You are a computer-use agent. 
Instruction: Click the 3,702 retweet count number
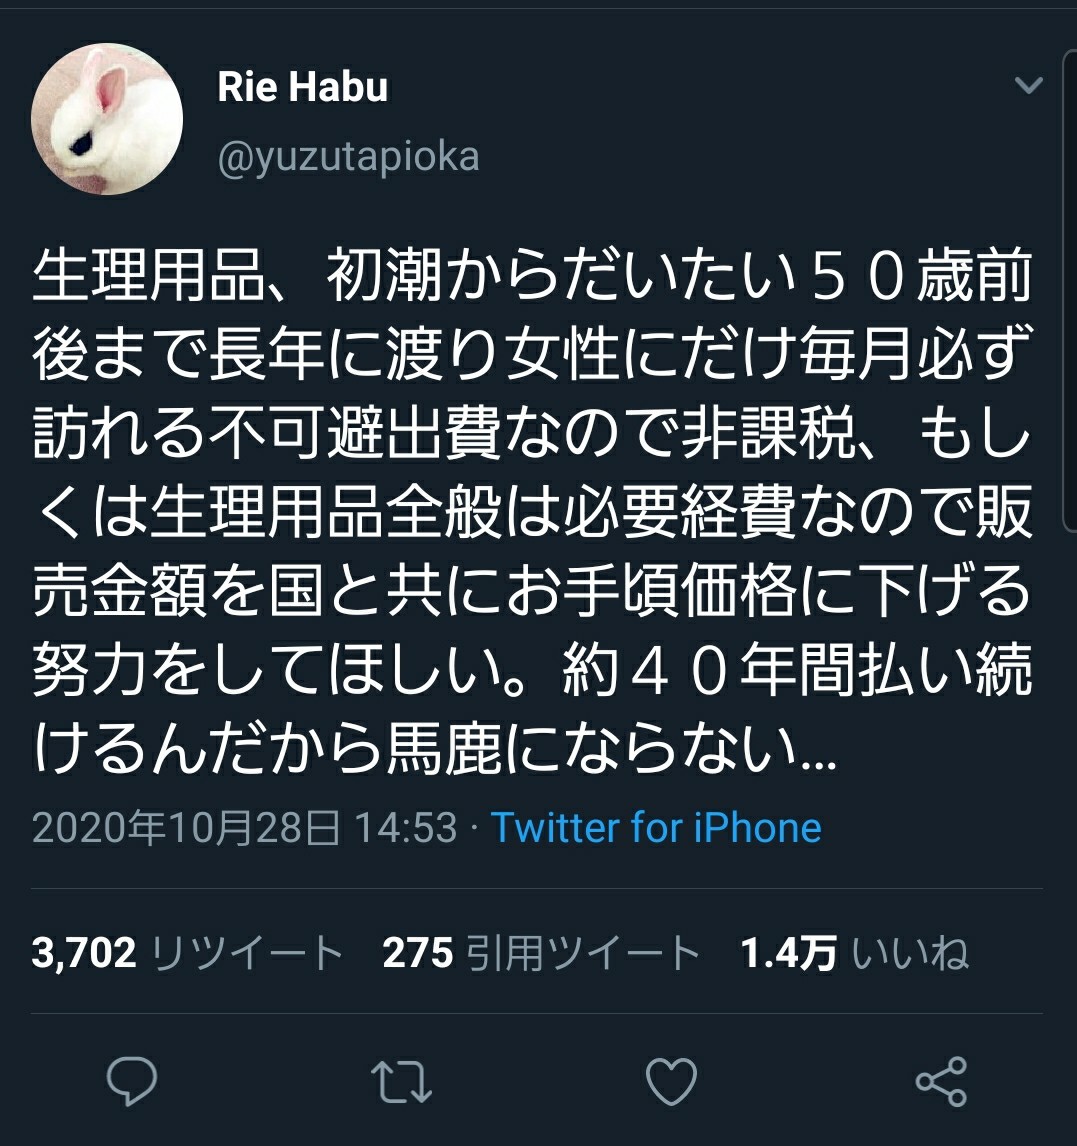coord(84,953)
